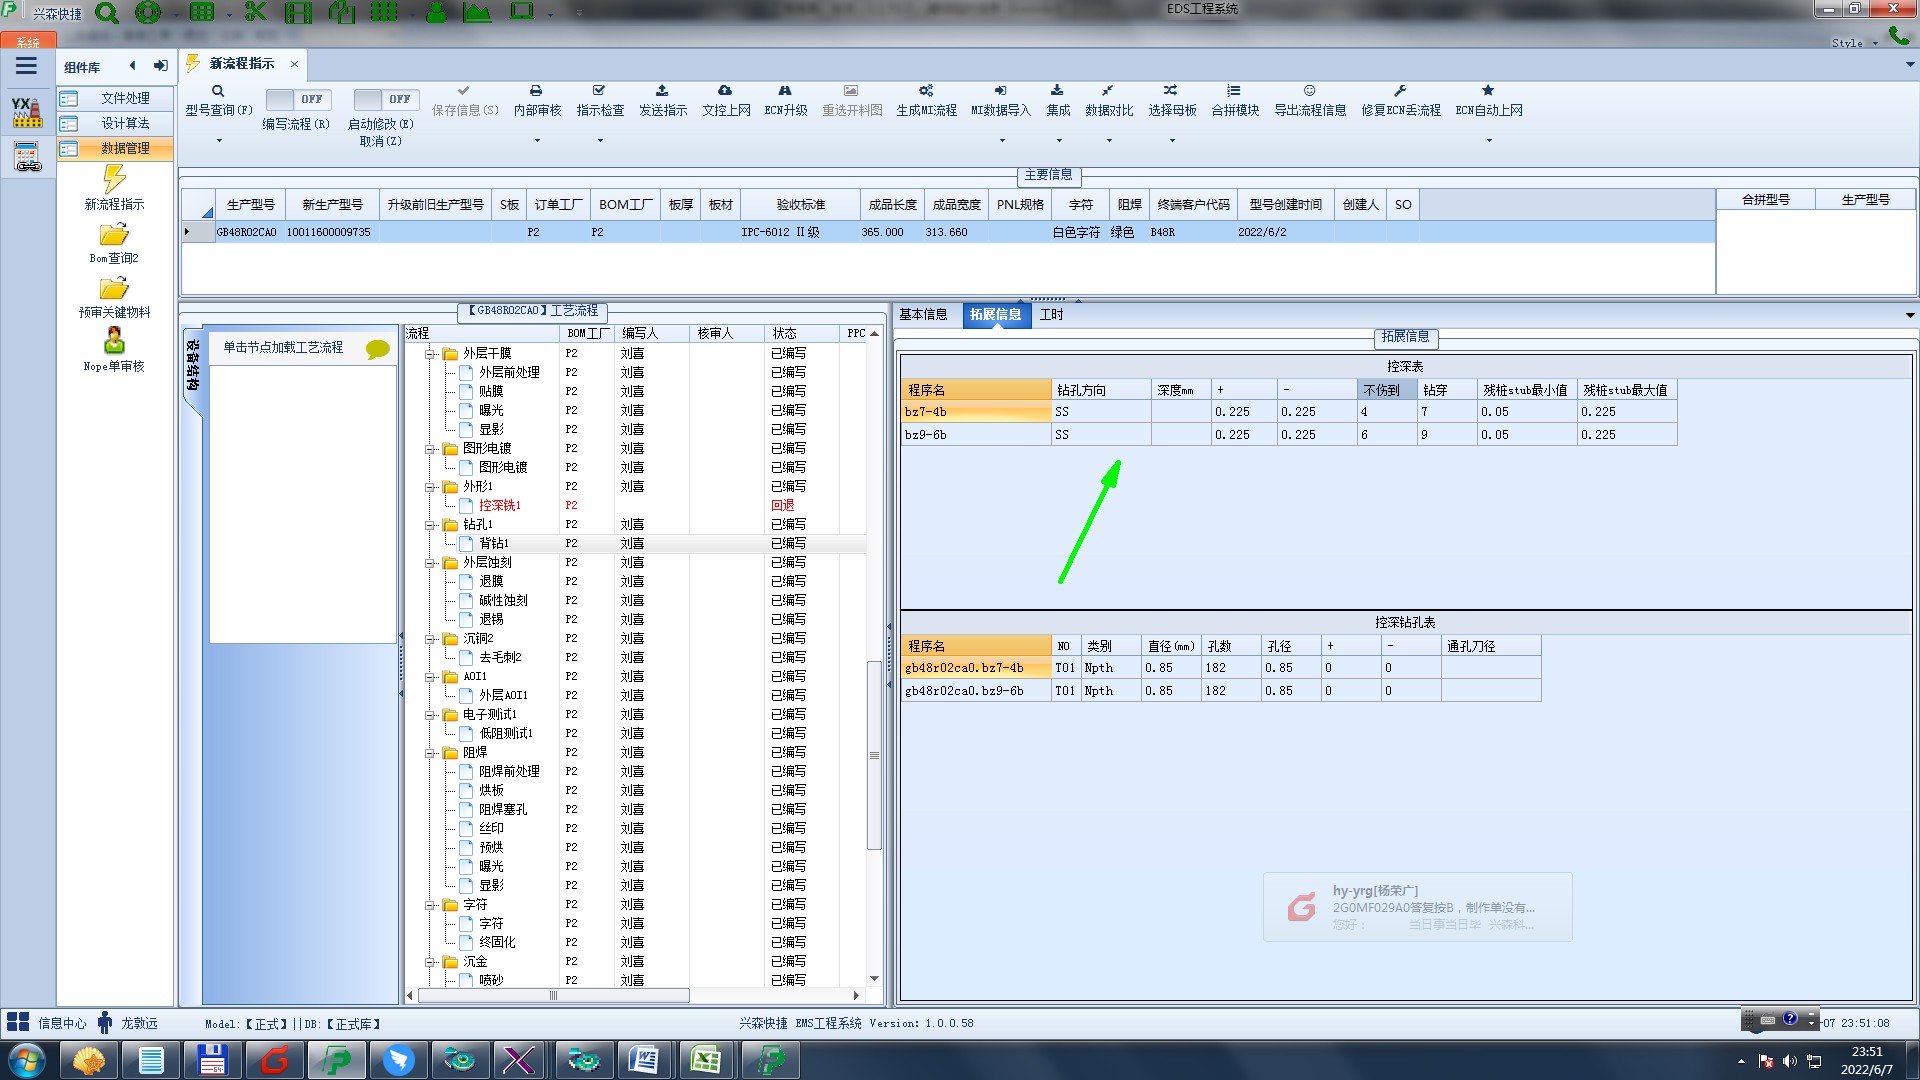
Task: Collapse the 外层干膜 folder node
Action: click(430, 354)
